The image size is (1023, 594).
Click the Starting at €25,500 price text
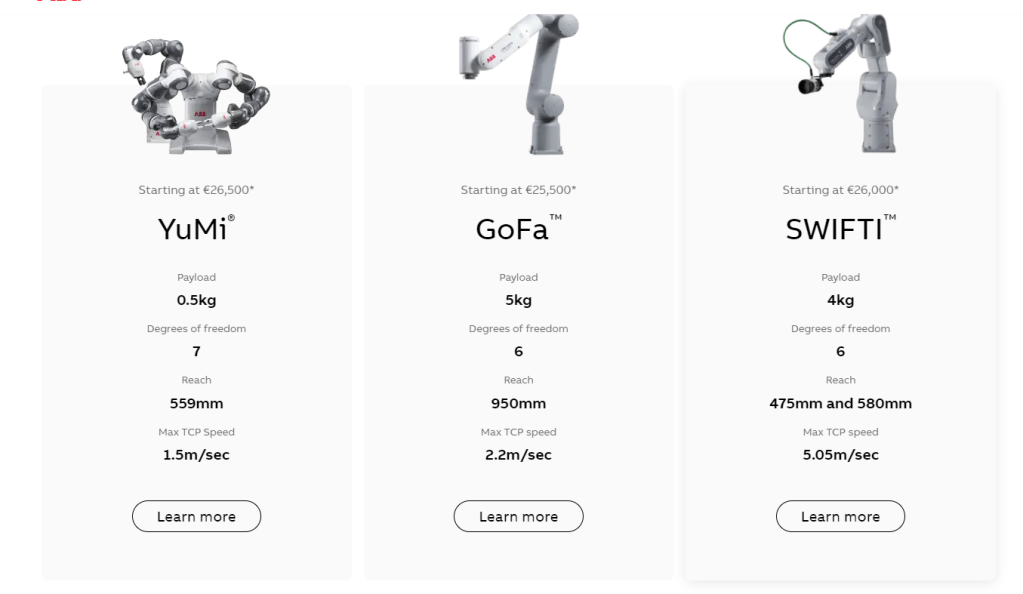518,190
